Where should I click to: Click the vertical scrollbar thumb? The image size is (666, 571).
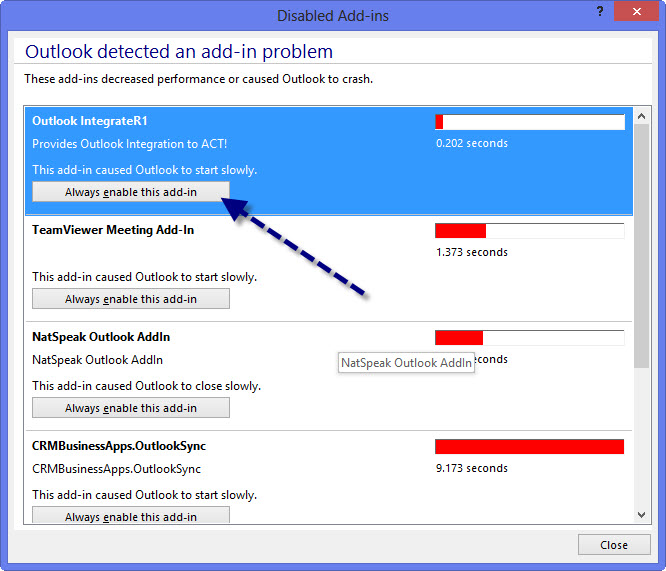641,246
